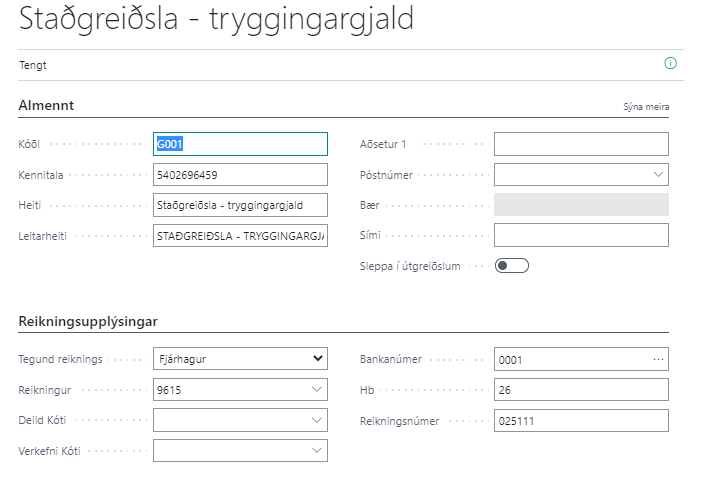This screenshot has width=713, height=479.
Task: Click the Hb field
Action: tap(581, 390)
